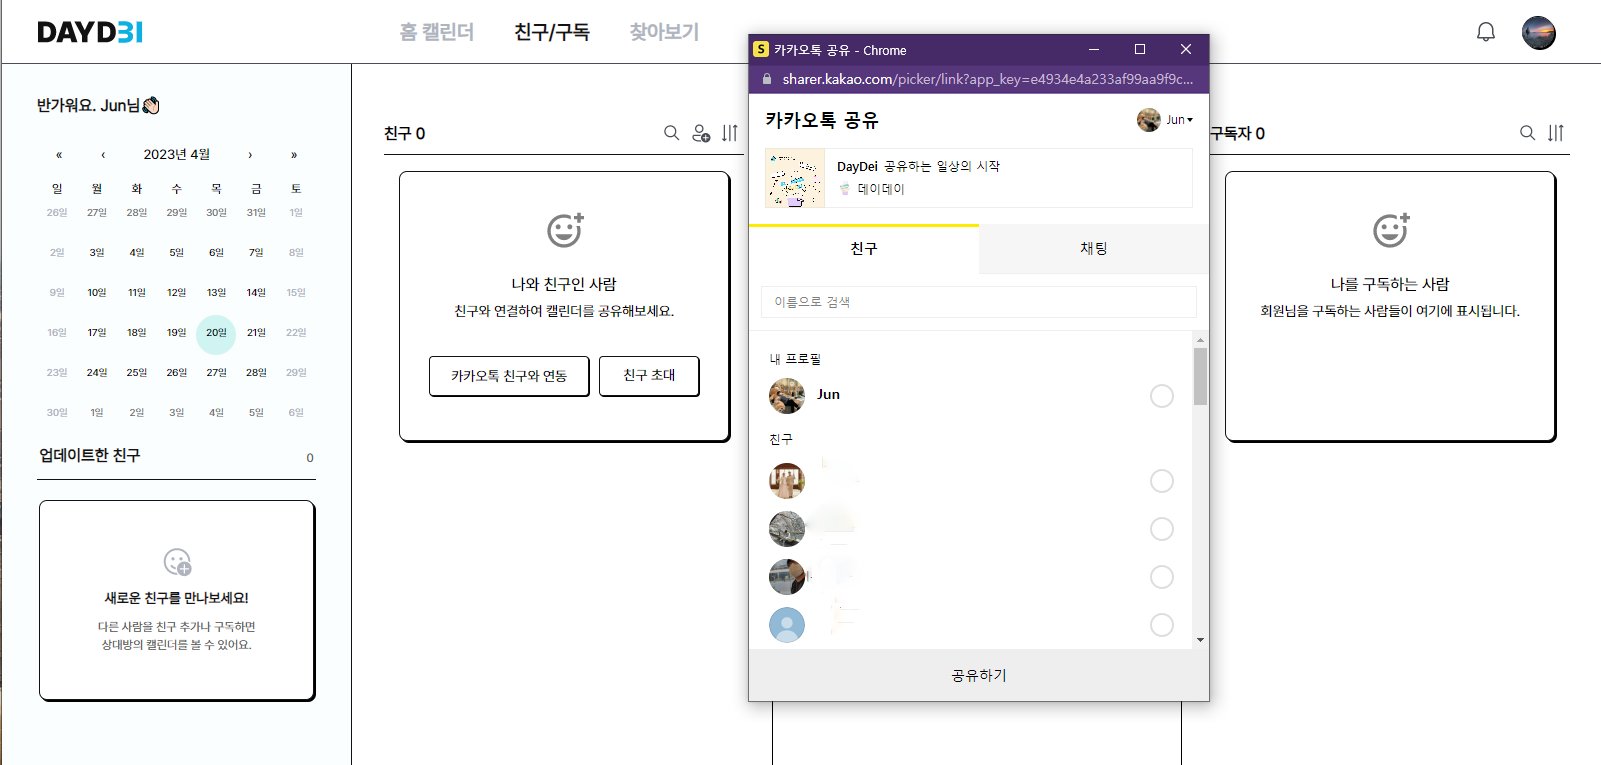Select April 3 in the calendar

97,253
